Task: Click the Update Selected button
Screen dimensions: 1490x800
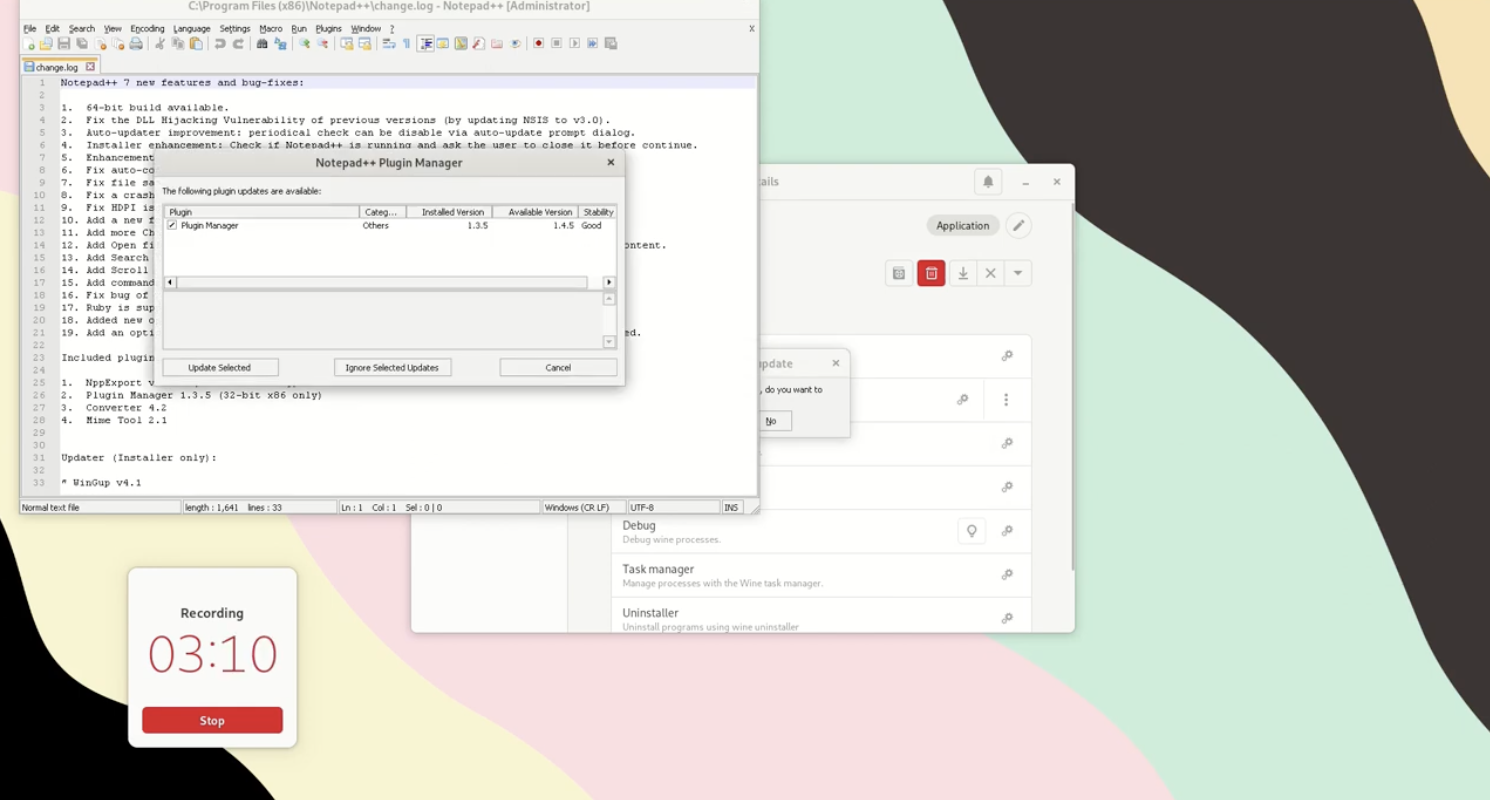Action: (x=220, y=368)
